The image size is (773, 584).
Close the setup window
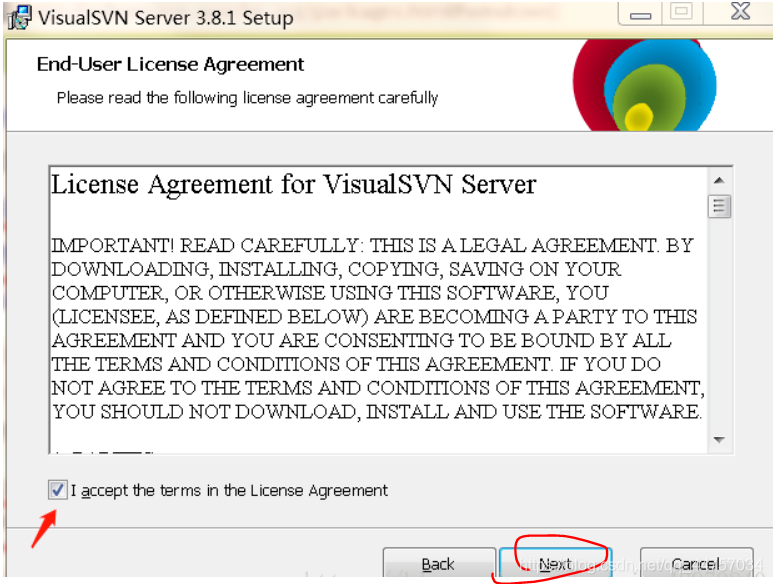point(740,11)
